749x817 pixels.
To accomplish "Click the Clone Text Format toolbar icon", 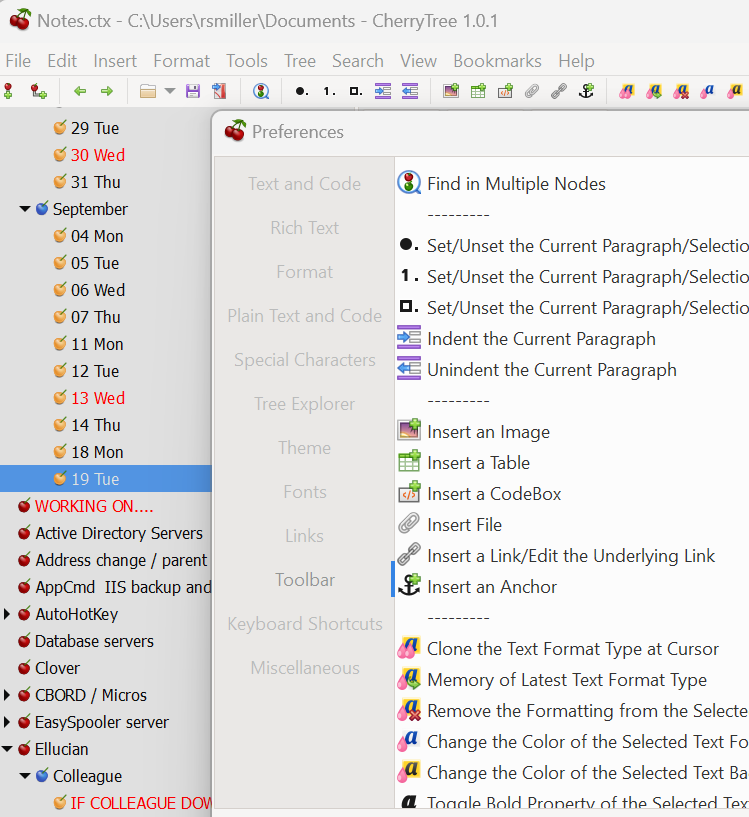I will (x=627, y=91).
